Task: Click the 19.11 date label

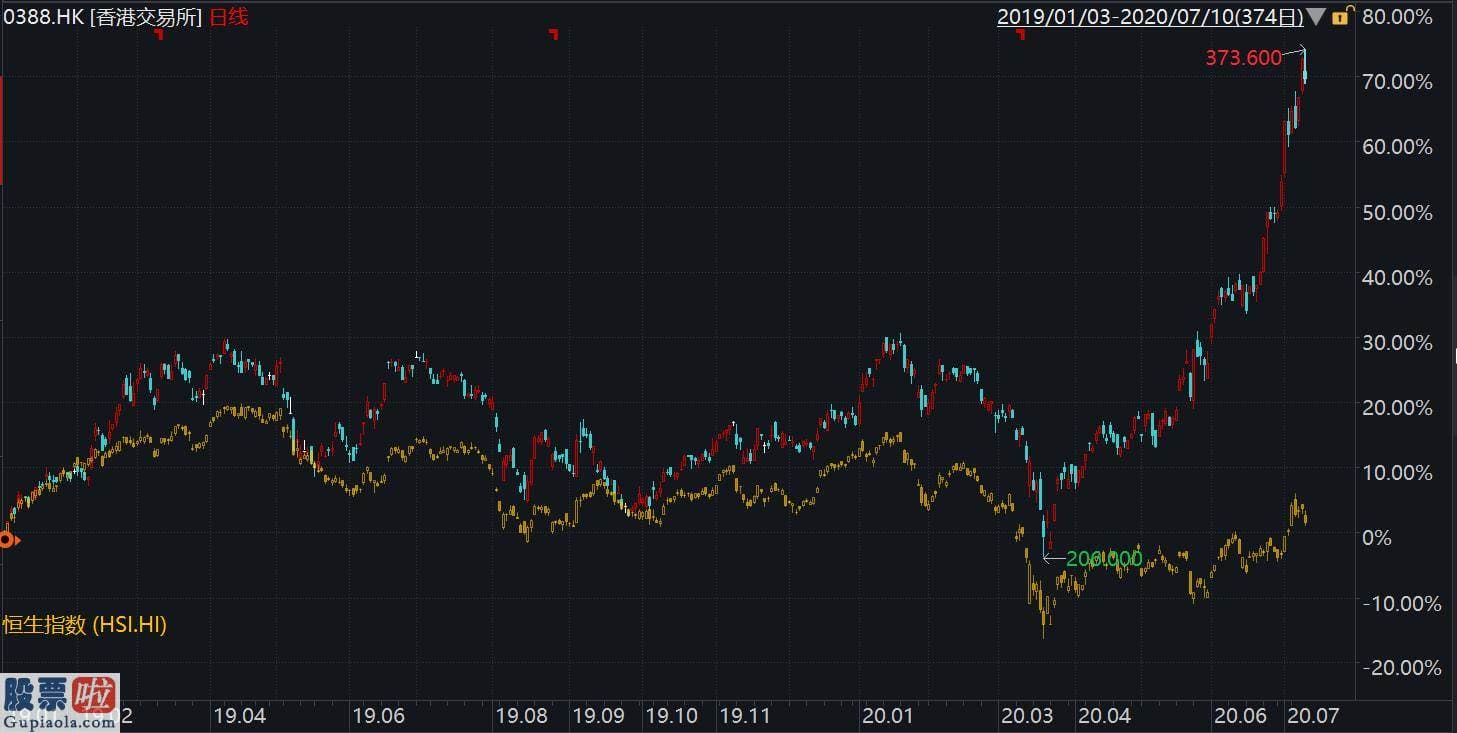Action: (745, 716)
